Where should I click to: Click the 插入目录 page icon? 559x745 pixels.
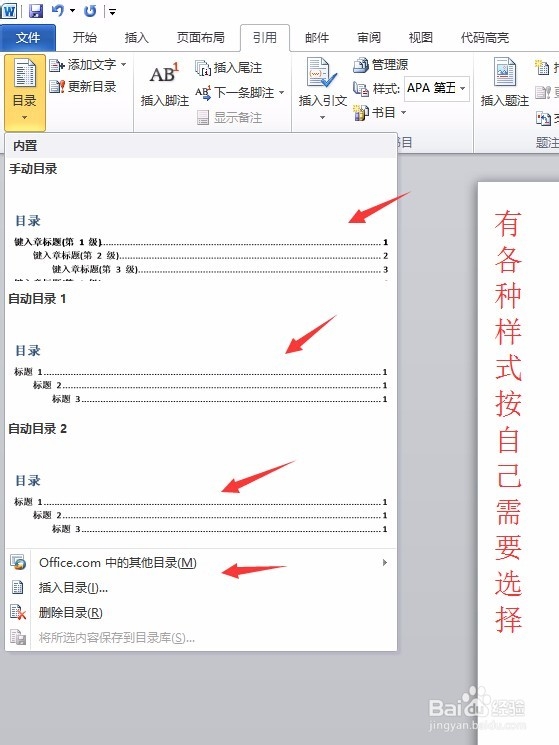[18, 587]
